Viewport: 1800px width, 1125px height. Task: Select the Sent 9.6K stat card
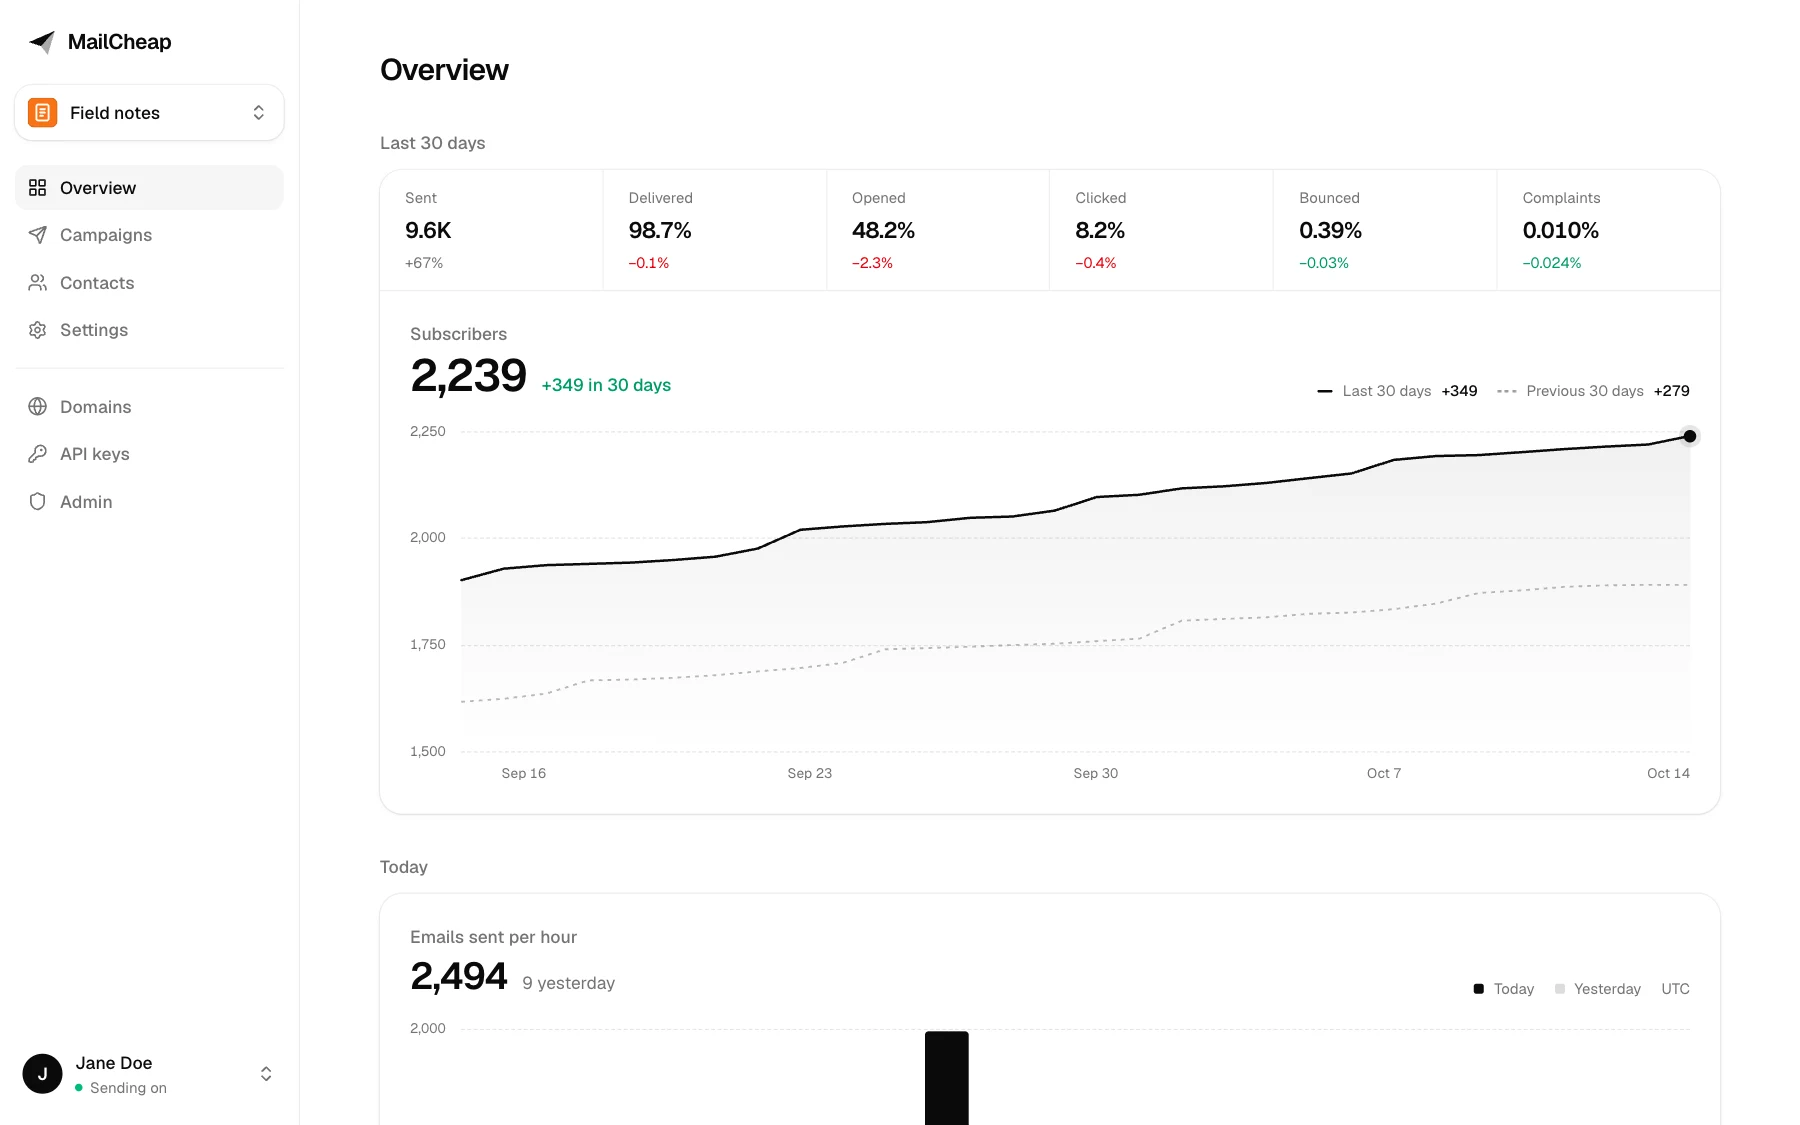pyautogui.click(x=491, y=230)
